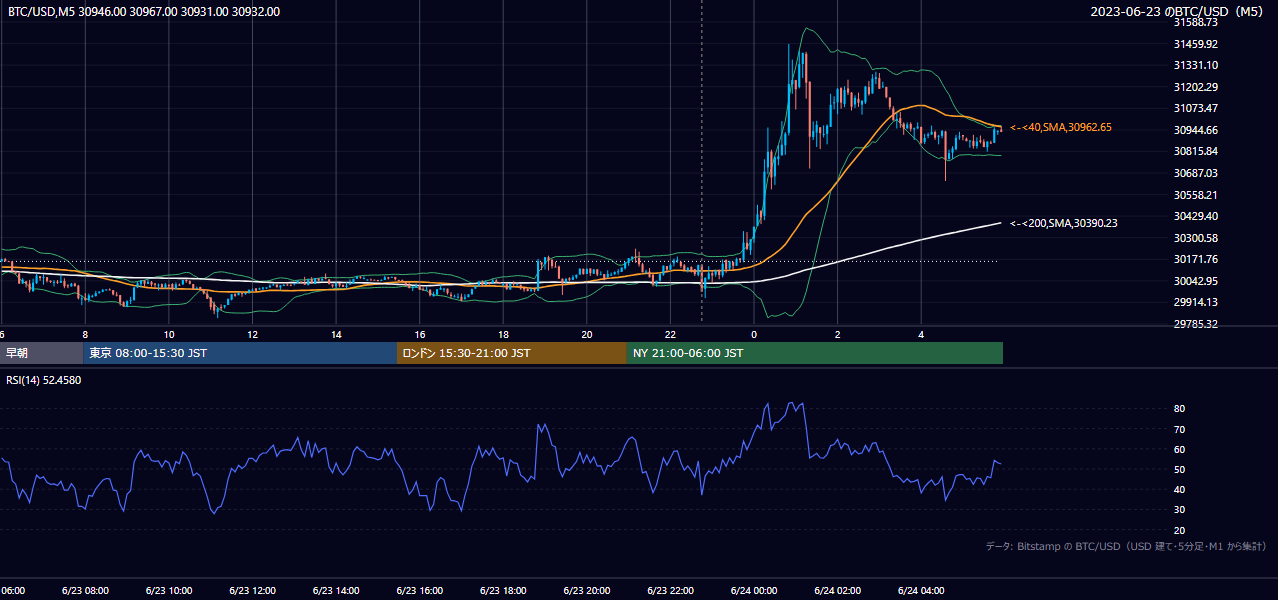Click bottom time label 6/23 14:00
The width and height of the screenshot is (1278, 600).
[336, 591]
